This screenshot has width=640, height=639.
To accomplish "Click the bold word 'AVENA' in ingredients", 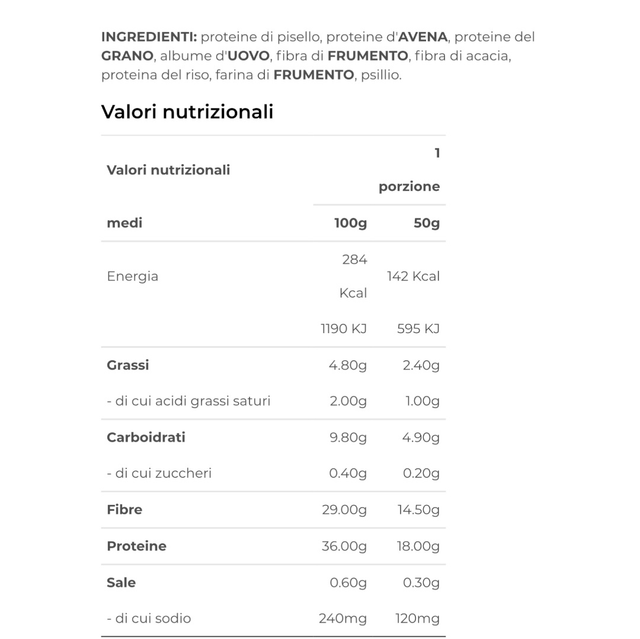I will pyautogui.click(x=423, y=37).
